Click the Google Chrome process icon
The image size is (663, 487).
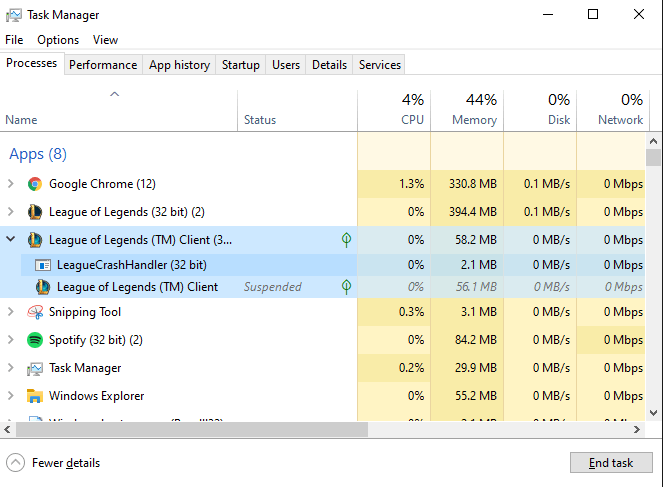coord(35,184)
